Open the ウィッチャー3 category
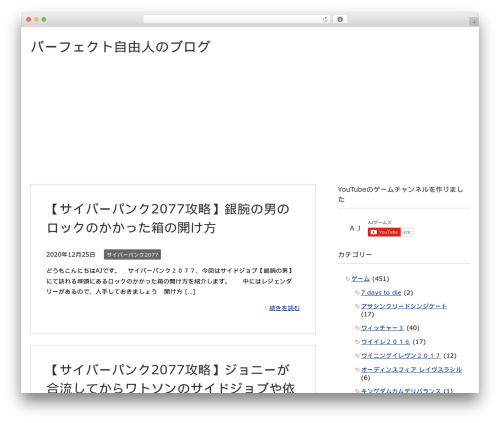The image size is (500, 423). coord(382,328)
